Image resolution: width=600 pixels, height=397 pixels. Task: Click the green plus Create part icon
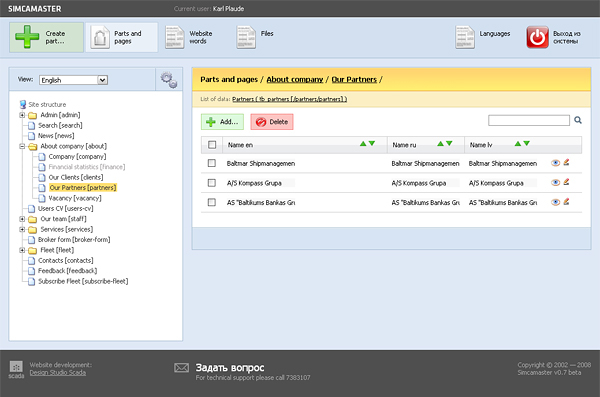[x=27, y=37]
